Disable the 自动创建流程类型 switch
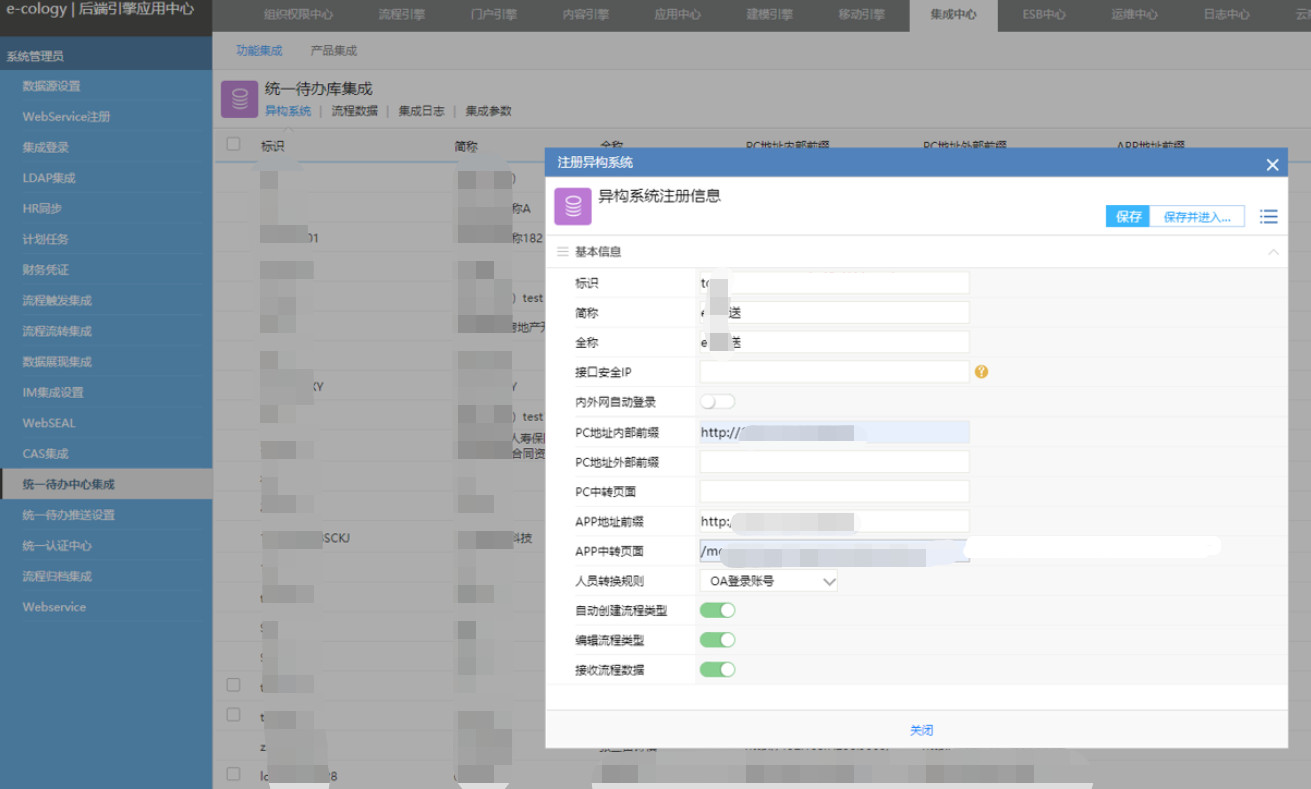Image resolution: width=1311 pixels, height=789 pixels. click(x=717, y=610)
